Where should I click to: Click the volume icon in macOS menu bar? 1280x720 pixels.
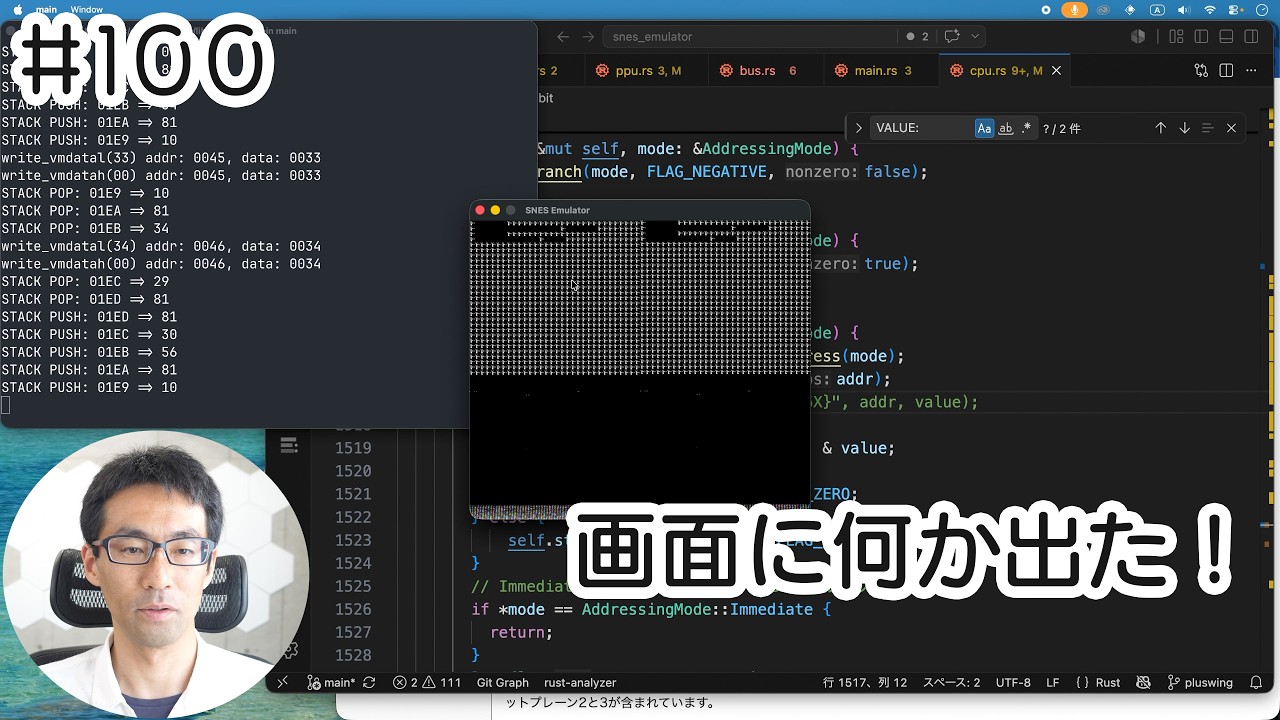[x=1183, y=10]
